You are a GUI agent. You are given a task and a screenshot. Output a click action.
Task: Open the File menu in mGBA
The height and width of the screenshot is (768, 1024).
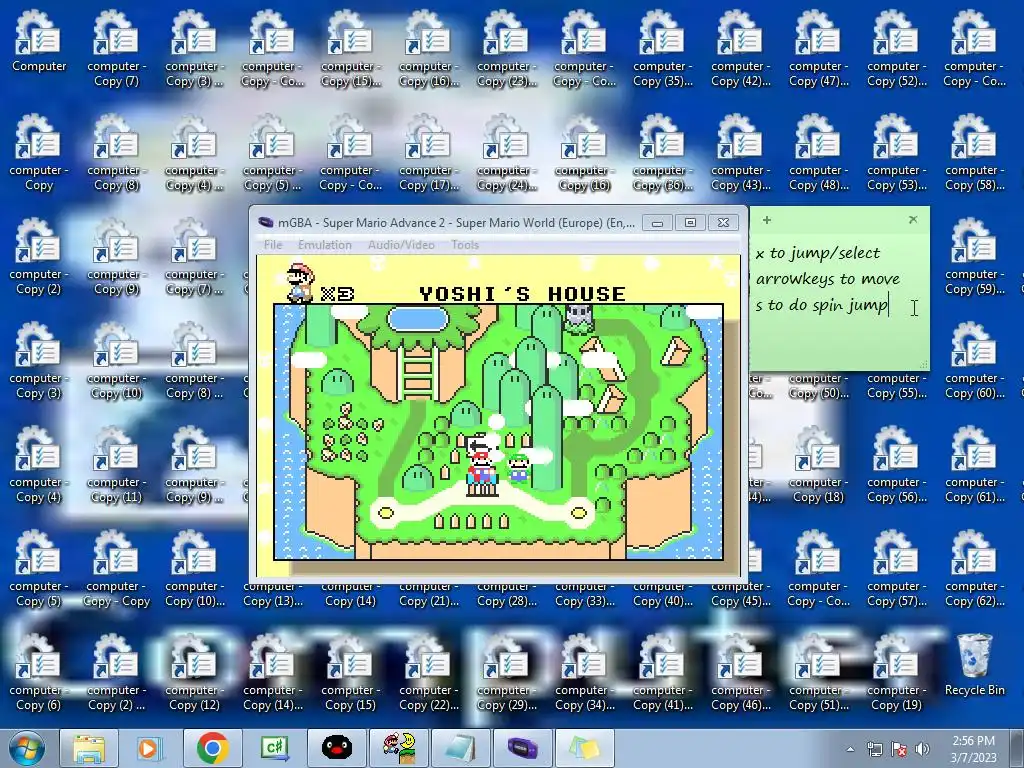coord(273,245)
